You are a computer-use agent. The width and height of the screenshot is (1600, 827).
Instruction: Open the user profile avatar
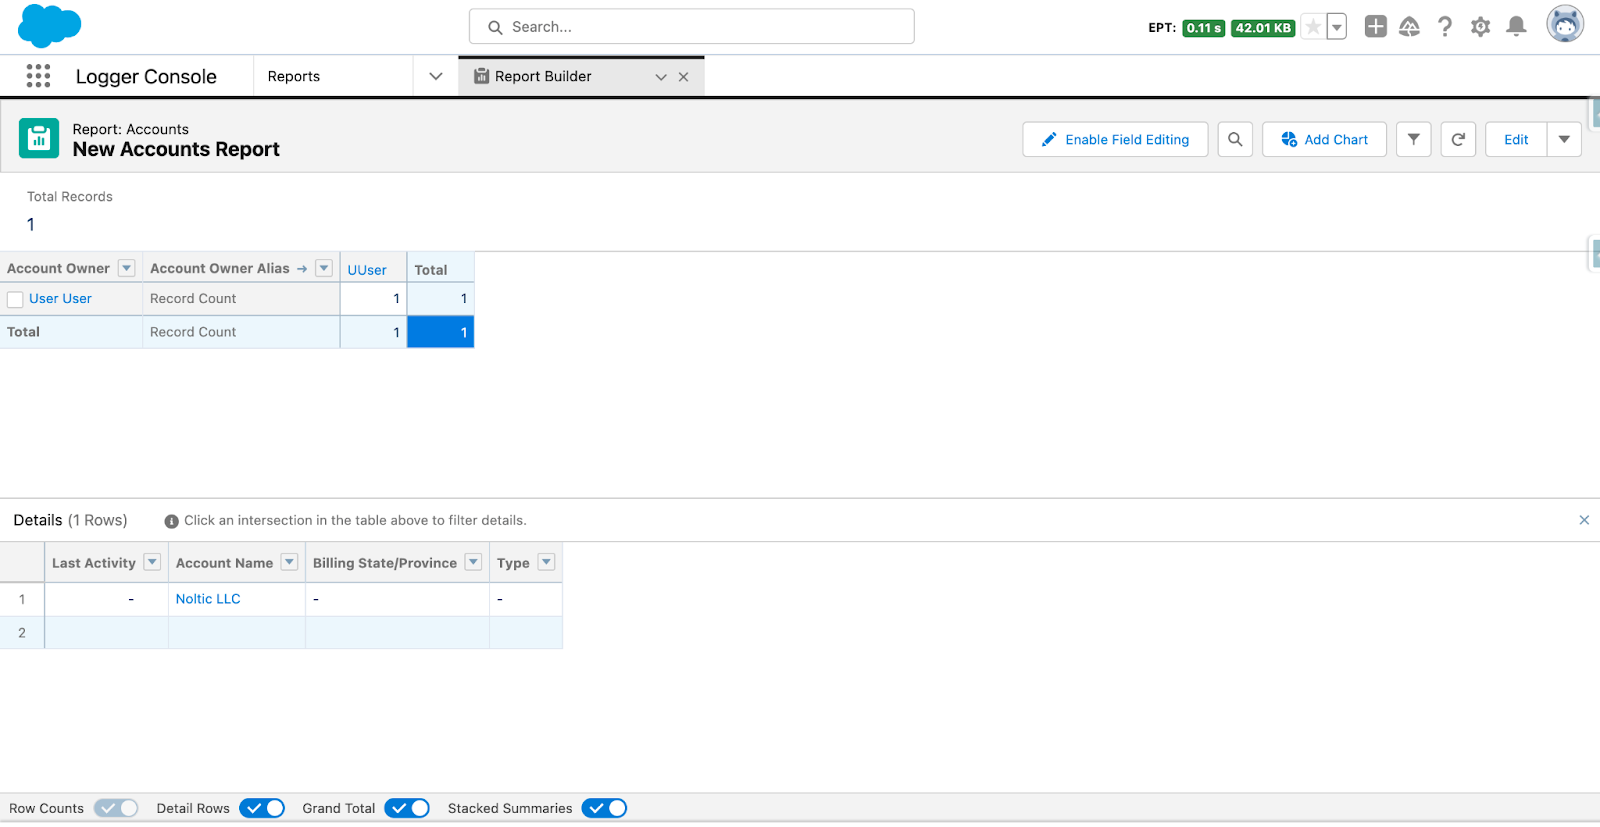pos(1565,24)
